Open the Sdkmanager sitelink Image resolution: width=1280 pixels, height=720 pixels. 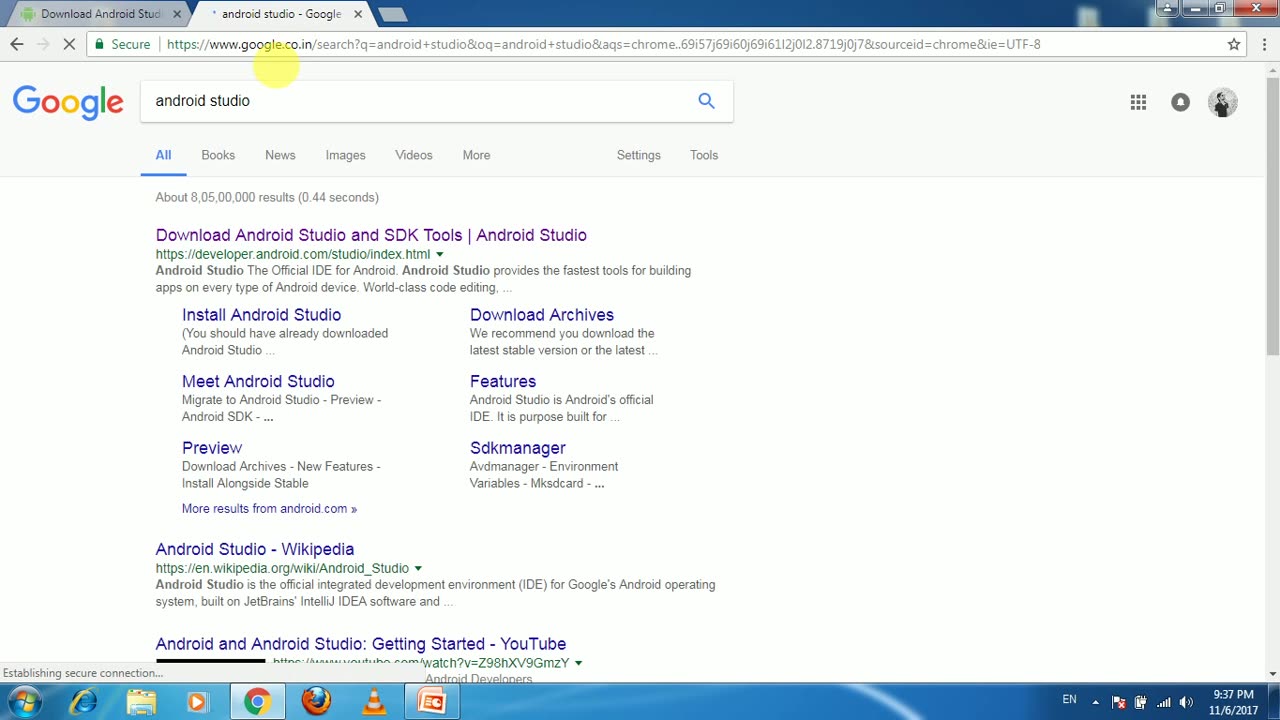tap(518, 448)
